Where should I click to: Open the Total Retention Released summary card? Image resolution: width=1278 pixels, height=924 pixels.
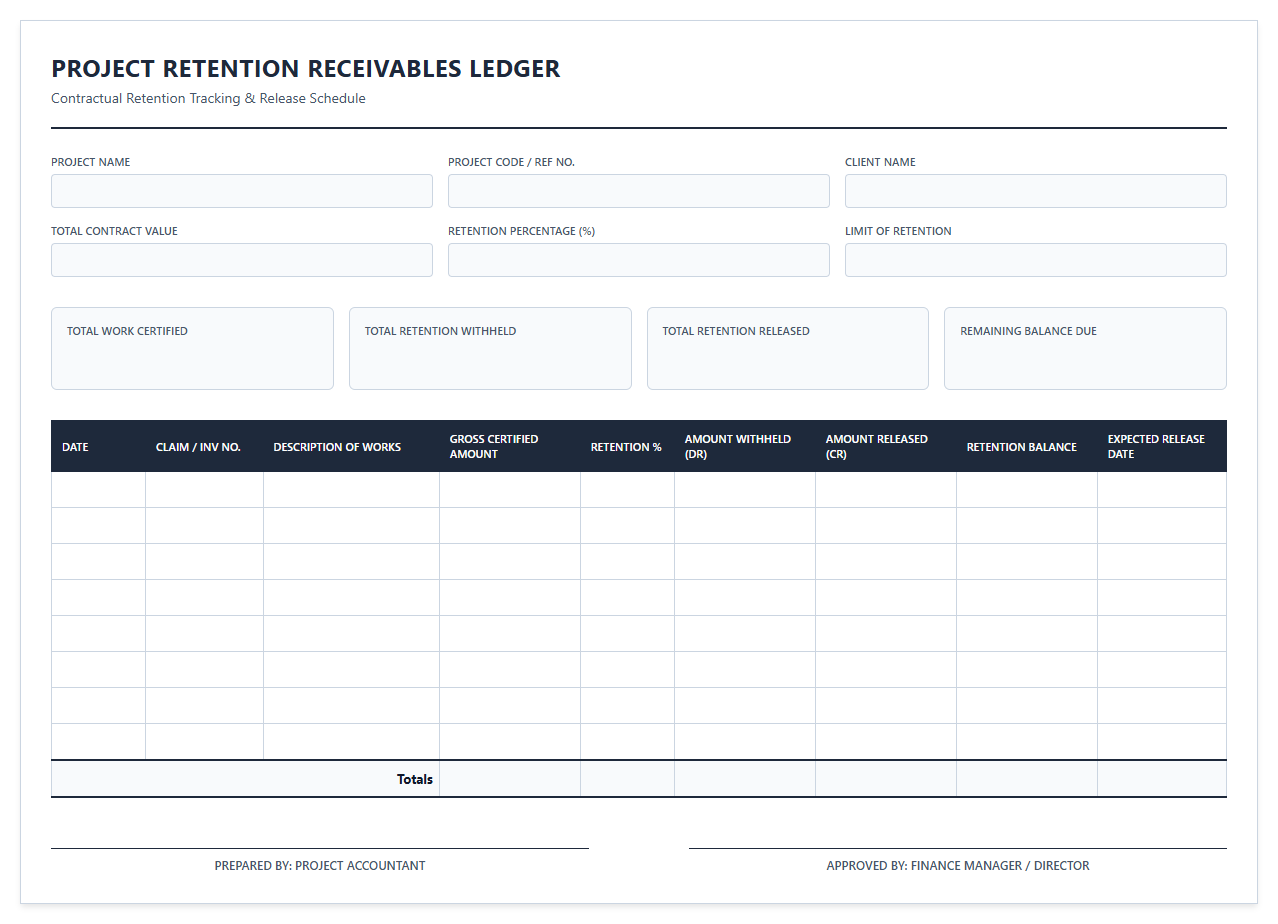coord(788,348)
